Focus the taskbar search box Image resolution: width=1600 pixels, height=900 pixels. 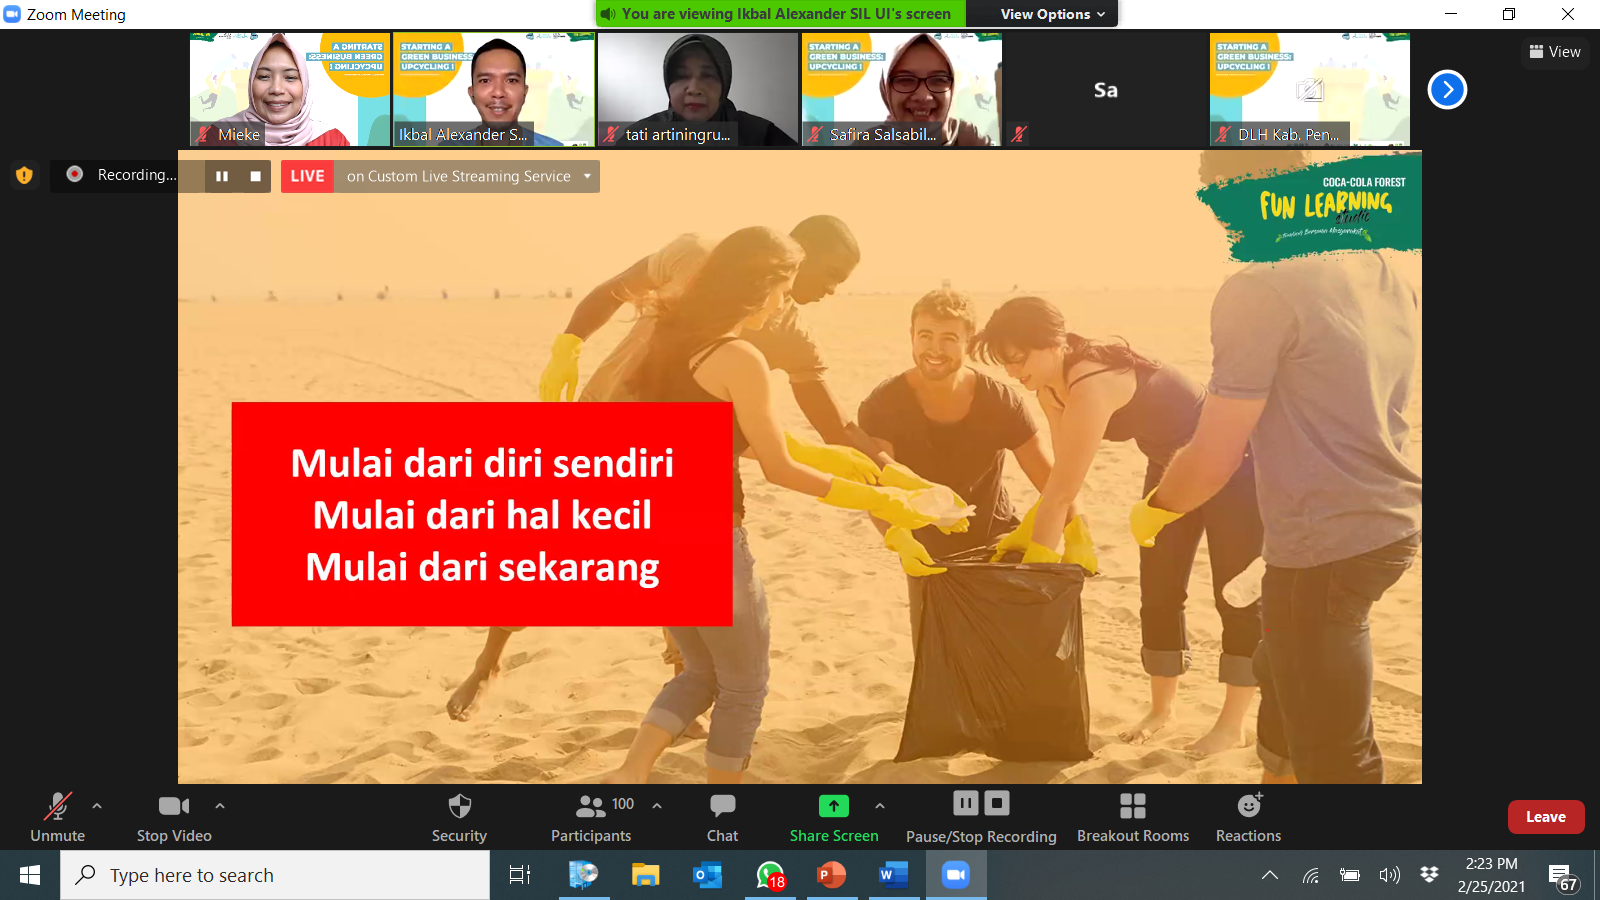pos(275,875)
